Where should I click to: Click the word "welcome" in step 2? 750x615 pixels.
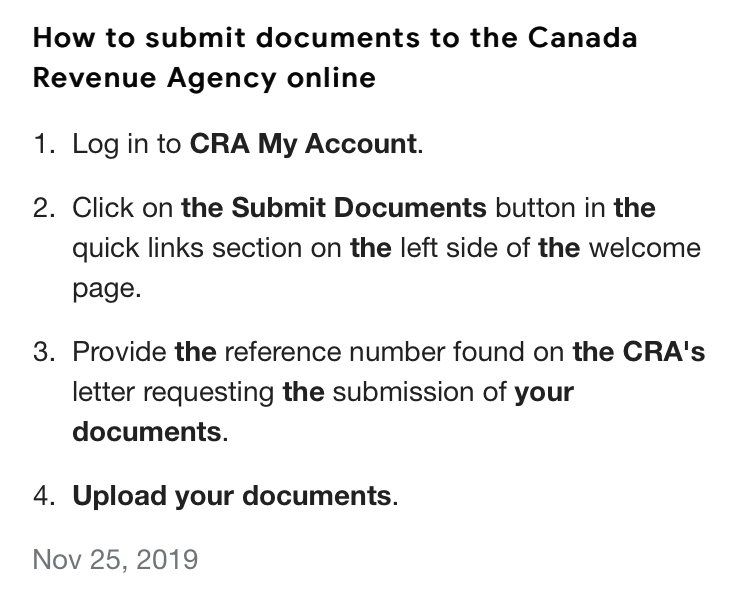coord(645,248)
